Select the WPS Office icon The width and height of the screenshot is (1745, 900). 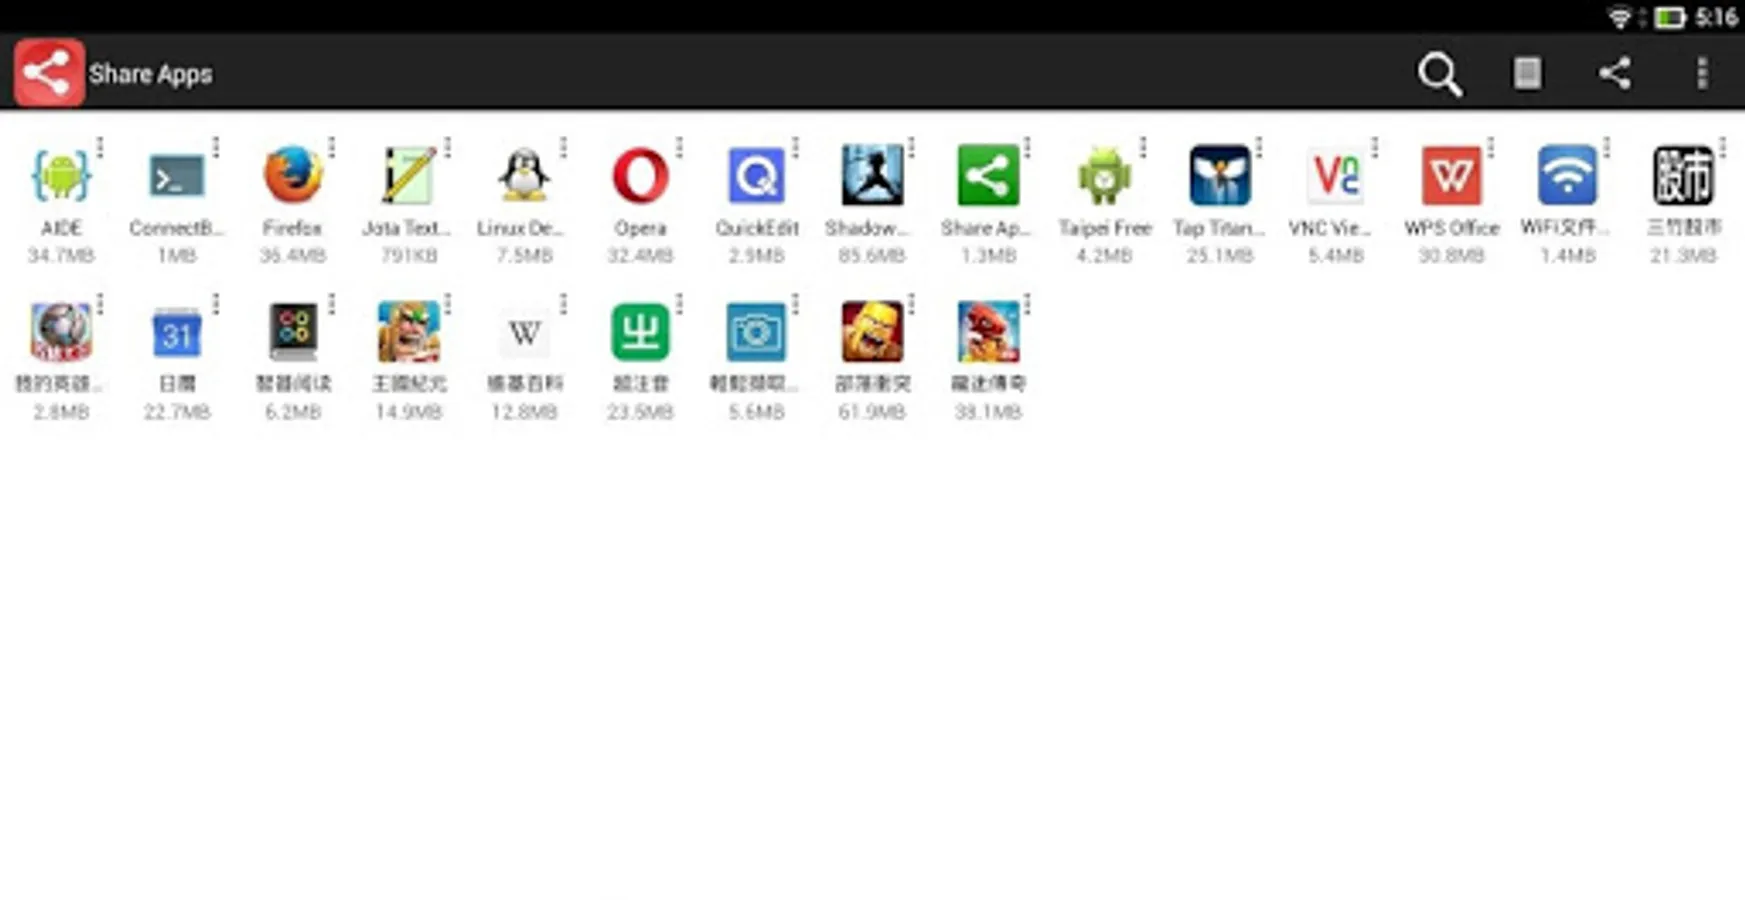click(1452, 176)
